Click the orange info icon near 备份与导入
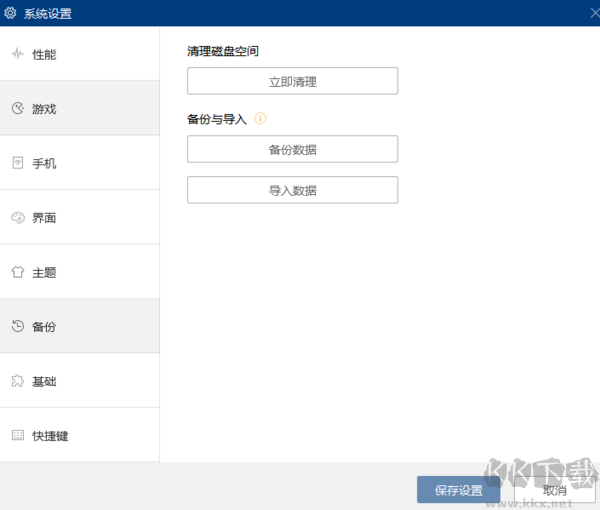 [x=260, y=118]
